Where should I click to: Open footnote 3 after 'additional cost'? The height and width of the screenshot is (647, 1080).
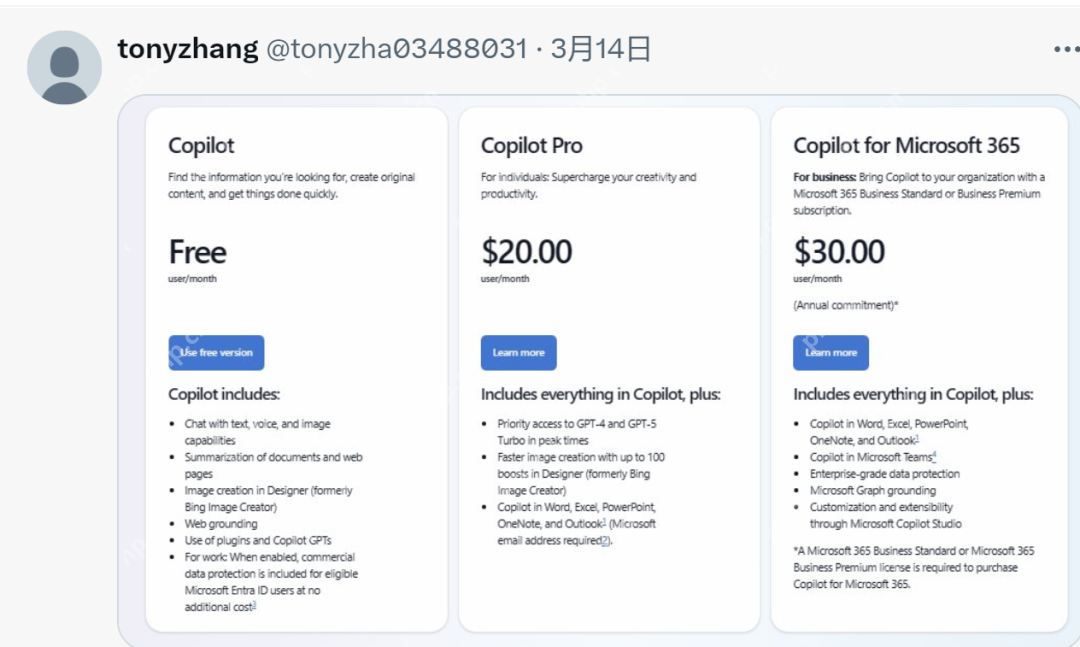coord(254,606)
